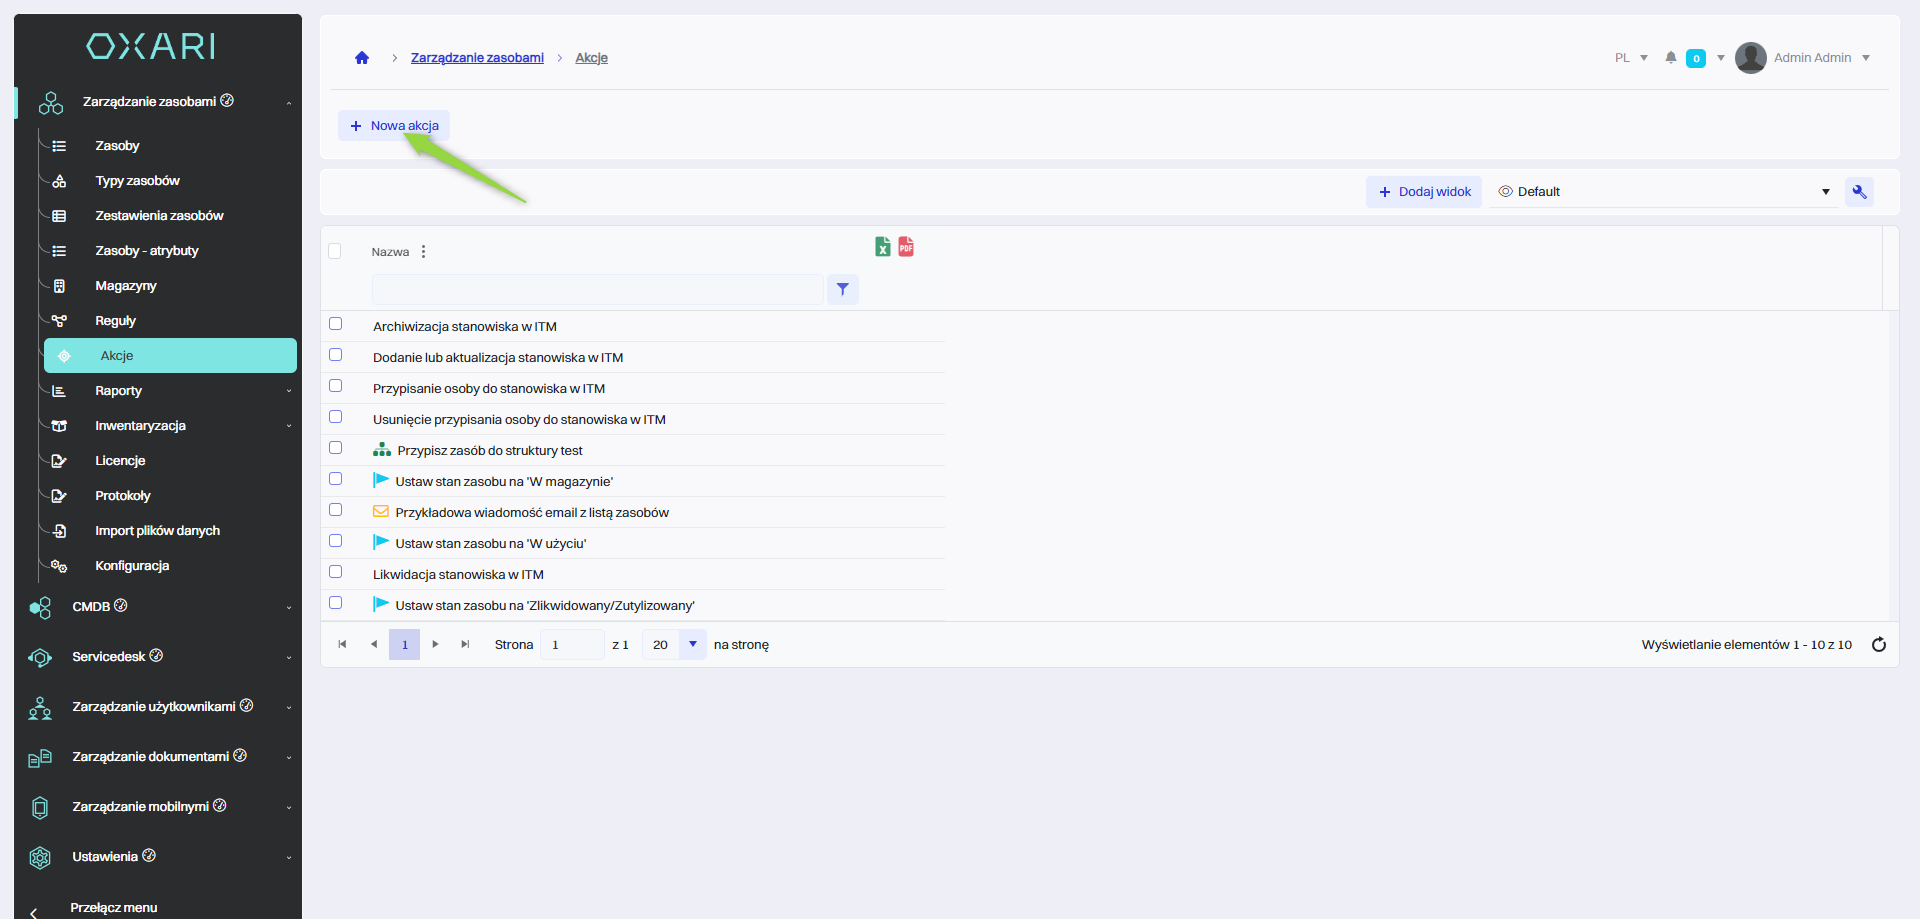Click the notification bell icon
The image size is (1920, 919).
[1670, 58]
